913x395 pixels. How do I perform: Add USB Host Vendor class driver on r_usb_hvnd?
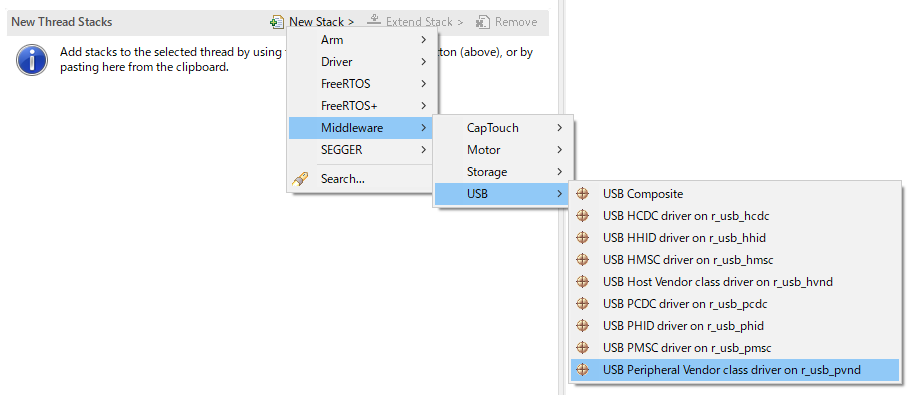pyautogui.click(x=735, y=282)
